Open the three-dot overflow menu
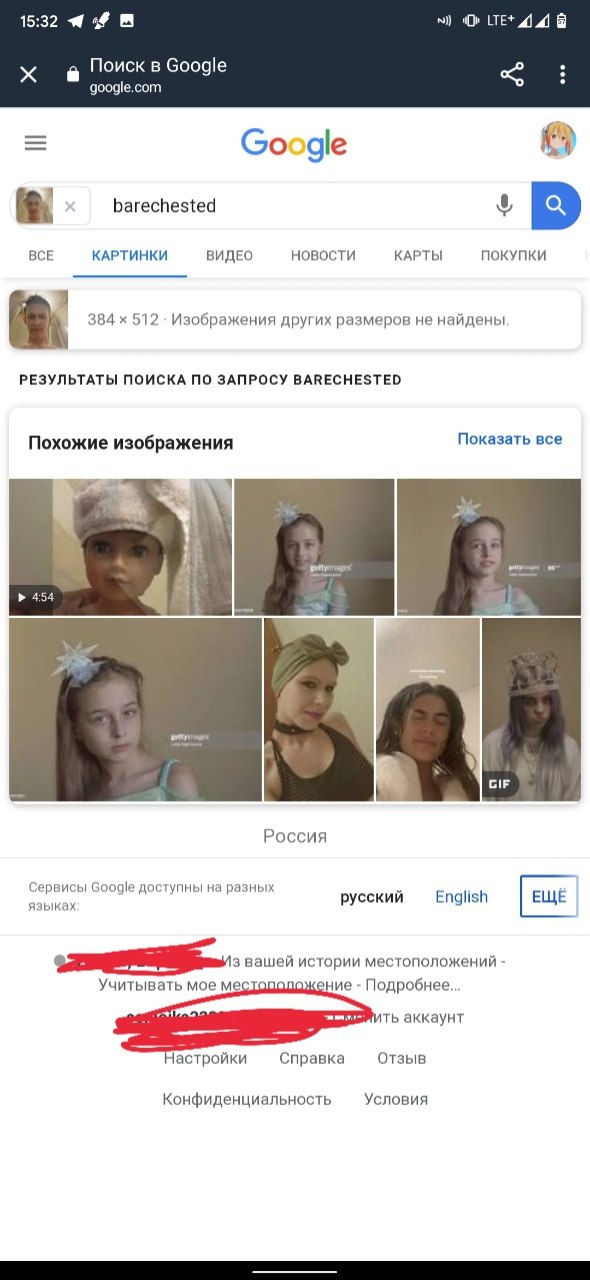Screen dimensions: 590x1280 point(563,75)
